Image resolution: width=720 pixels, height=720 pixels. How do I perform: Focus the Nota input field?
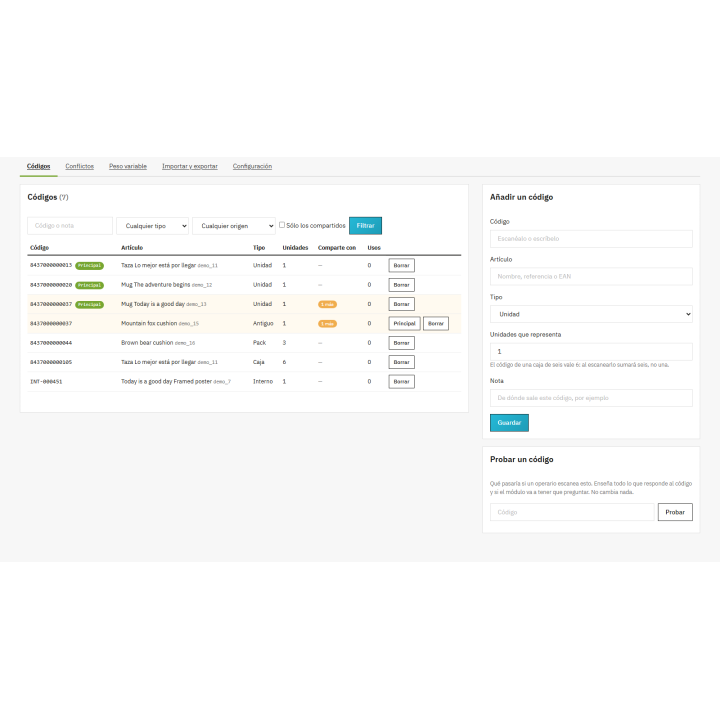pos(591,398)
